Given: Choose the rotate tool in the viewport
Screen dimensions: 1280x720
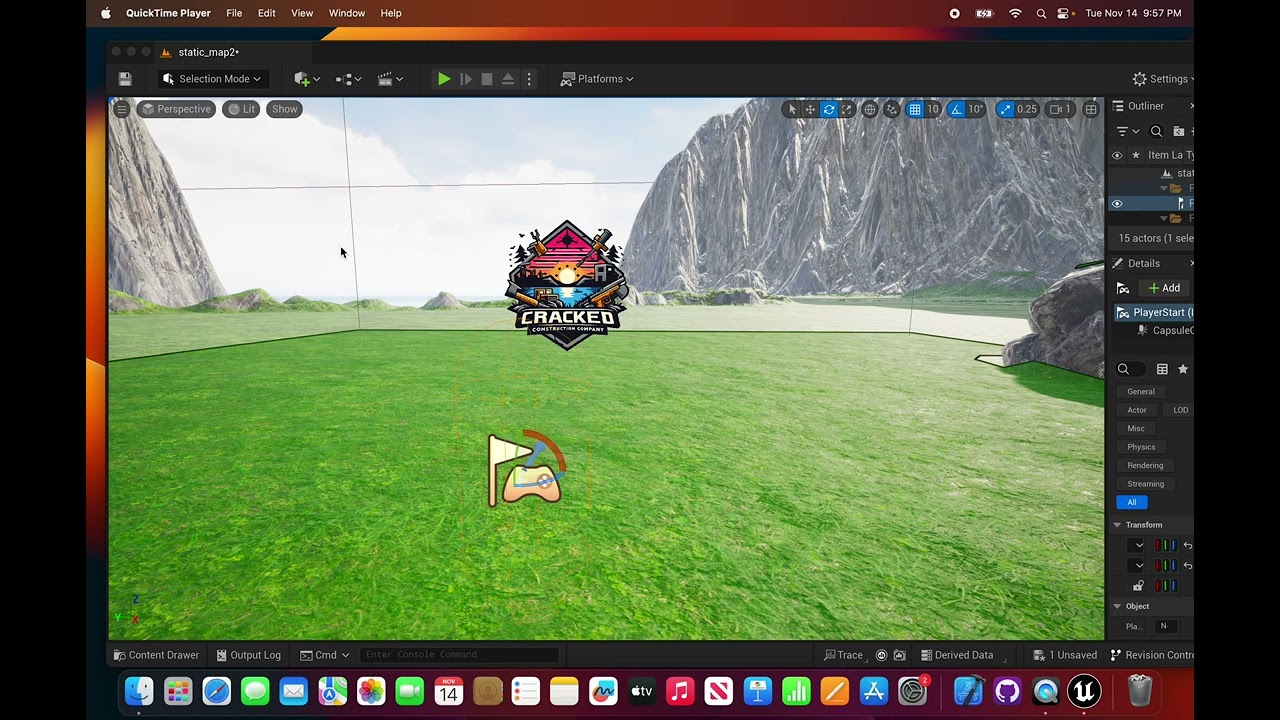Looking at the screenshot, I should [829, 109].
